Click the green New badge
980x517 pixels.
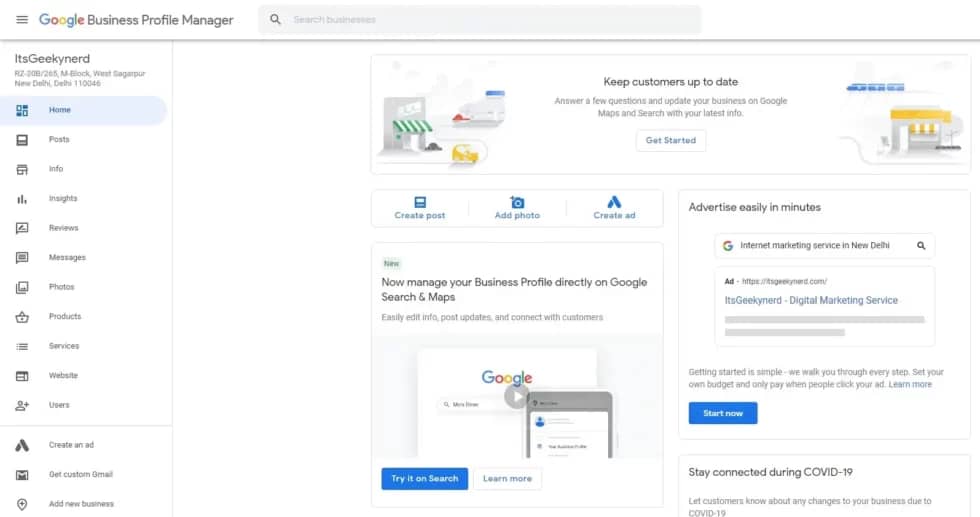[x=392, y=264]
